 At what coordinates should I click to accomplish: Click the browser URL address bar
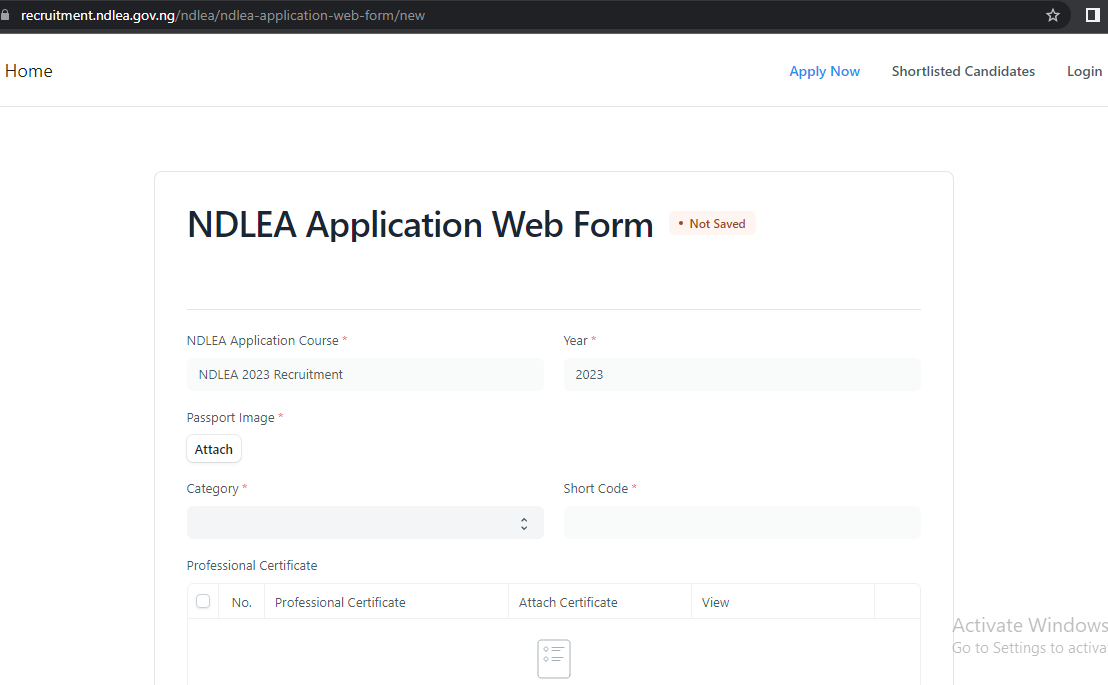[x=500, y=15]
